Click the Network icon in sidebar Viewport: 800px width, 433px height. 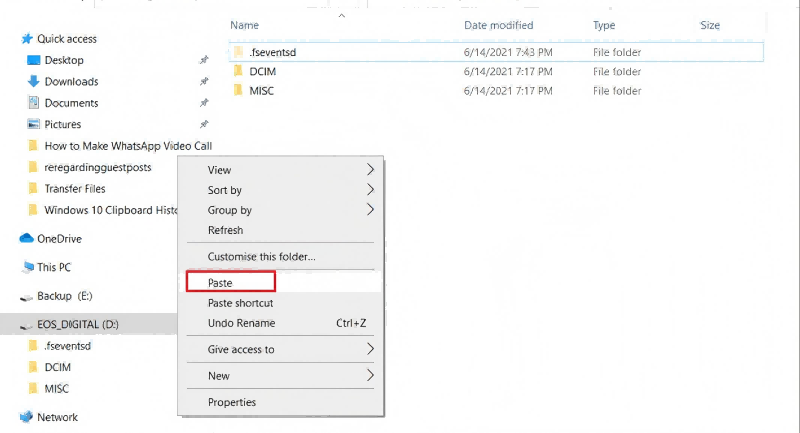26,417
